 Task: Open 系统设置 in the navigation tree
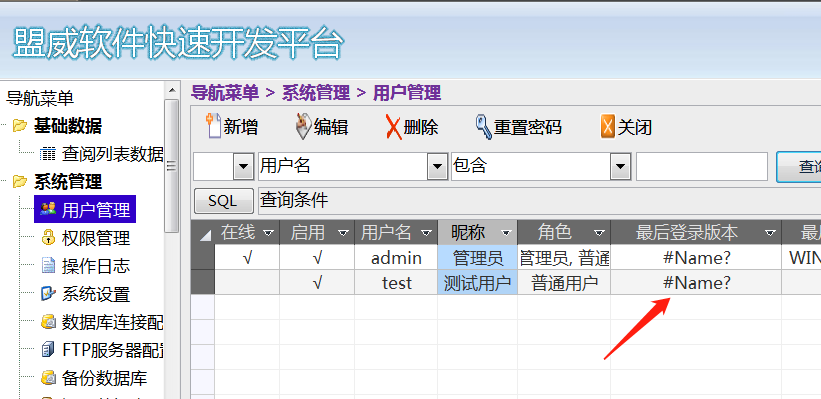click(x=96, y=294)
